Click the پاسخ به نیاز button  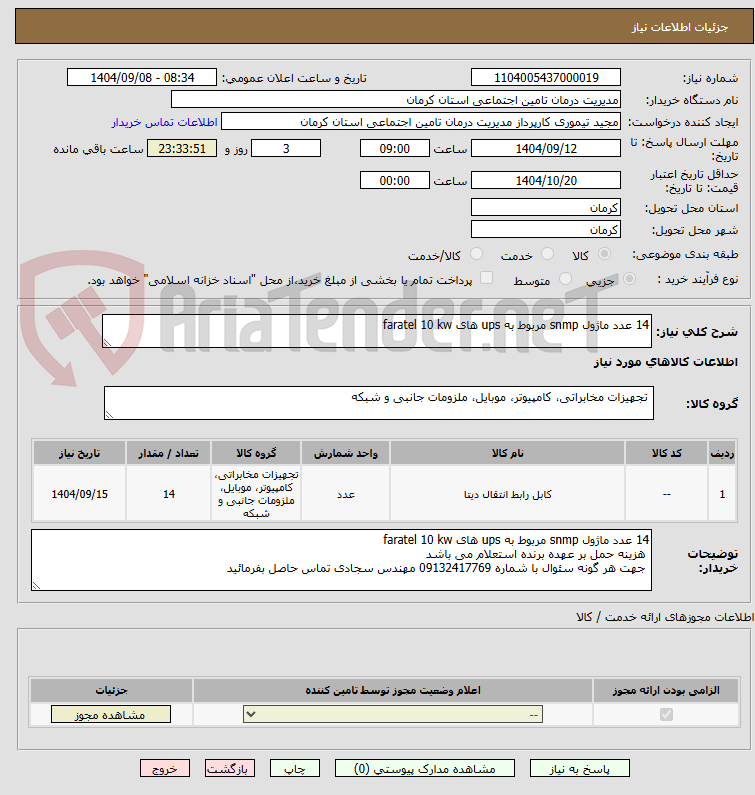click(x=580, y=769)
